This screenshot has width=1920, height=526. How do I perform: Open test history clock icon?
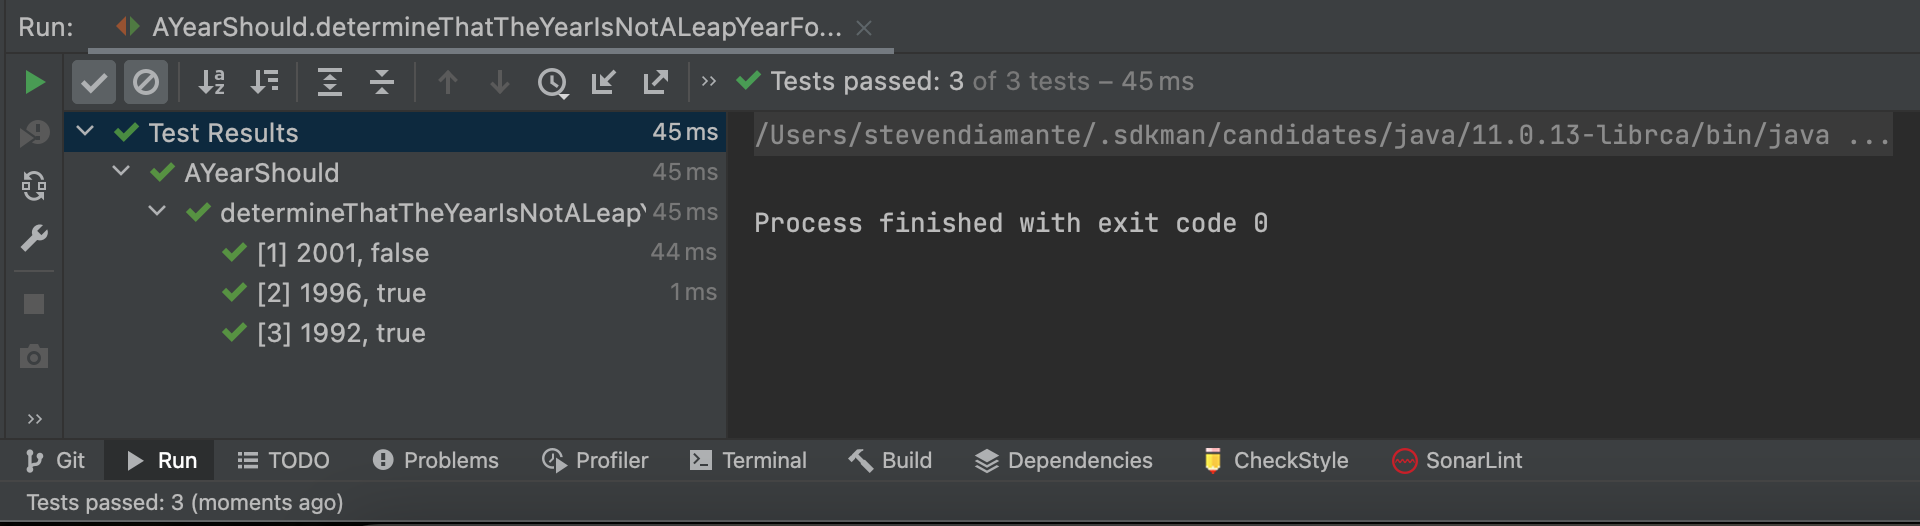552,82
